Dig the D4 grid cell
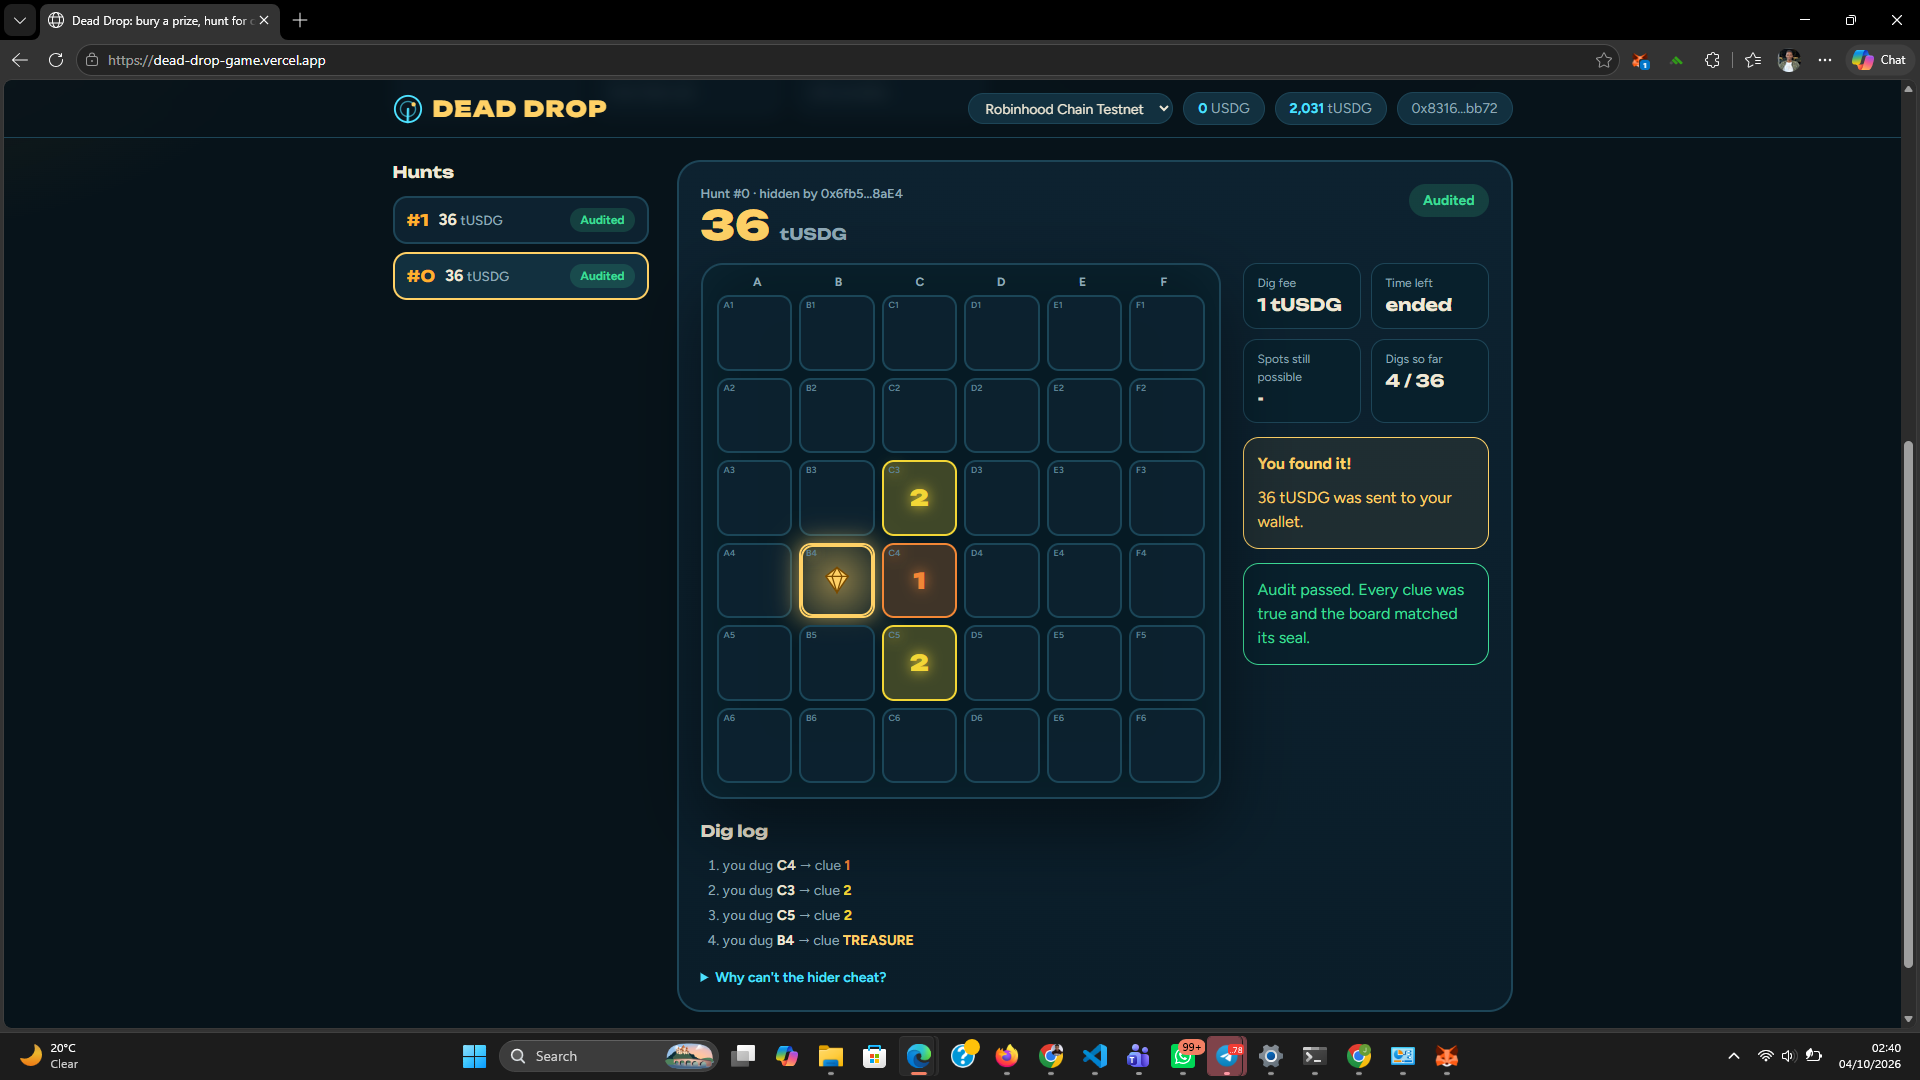This screenshot has width=1920, height=1080. 1001,580
